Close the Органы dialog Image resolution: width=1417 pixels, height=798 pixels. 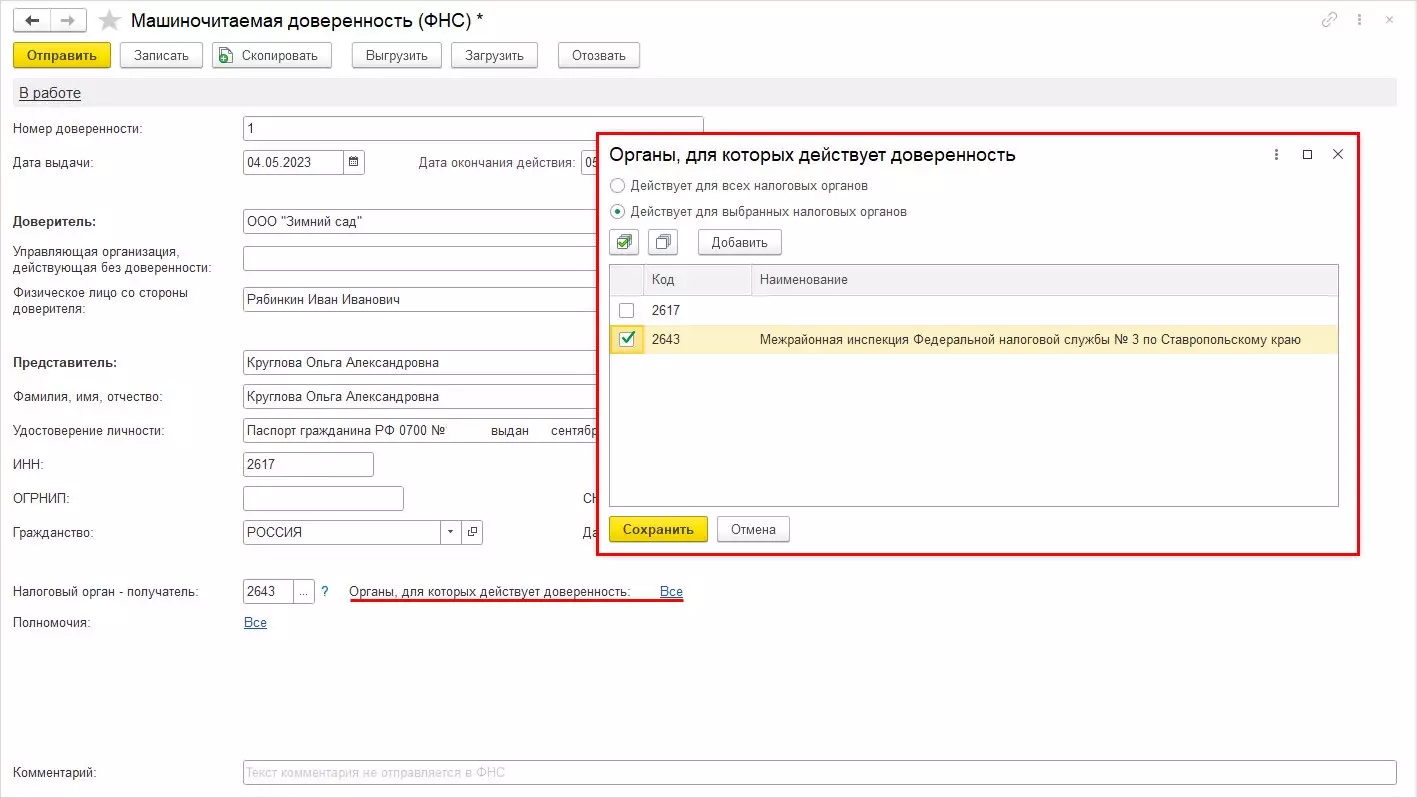[1338, 155]
